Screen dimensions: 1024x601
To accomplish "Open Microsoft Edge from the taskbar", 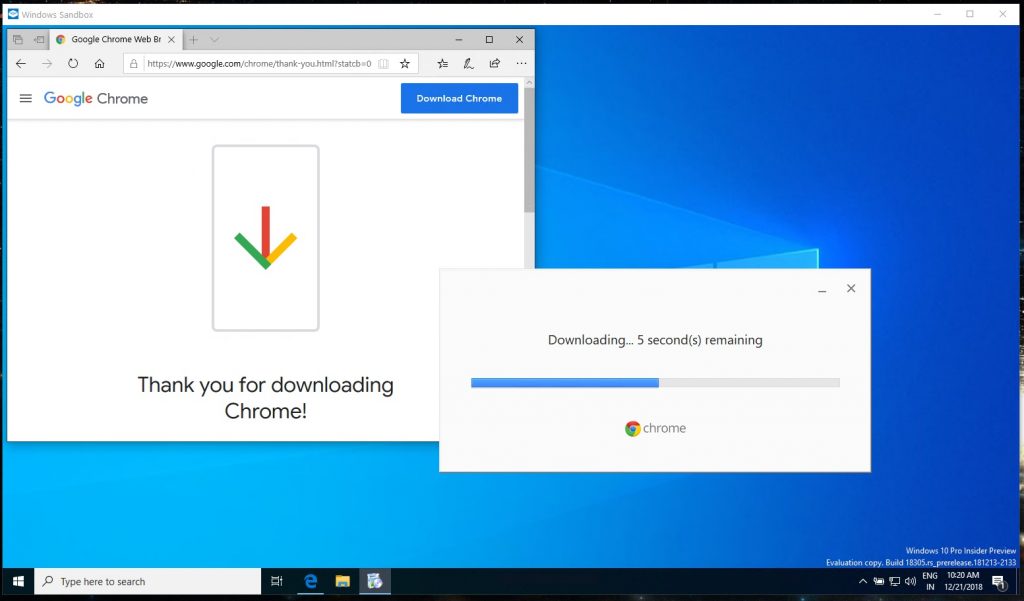I will [x=310, y=581].
